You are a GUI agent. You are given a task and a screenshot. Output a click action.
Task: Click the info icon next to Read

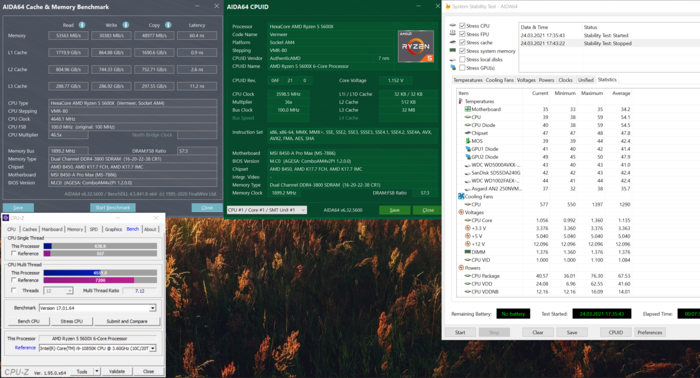82,25
